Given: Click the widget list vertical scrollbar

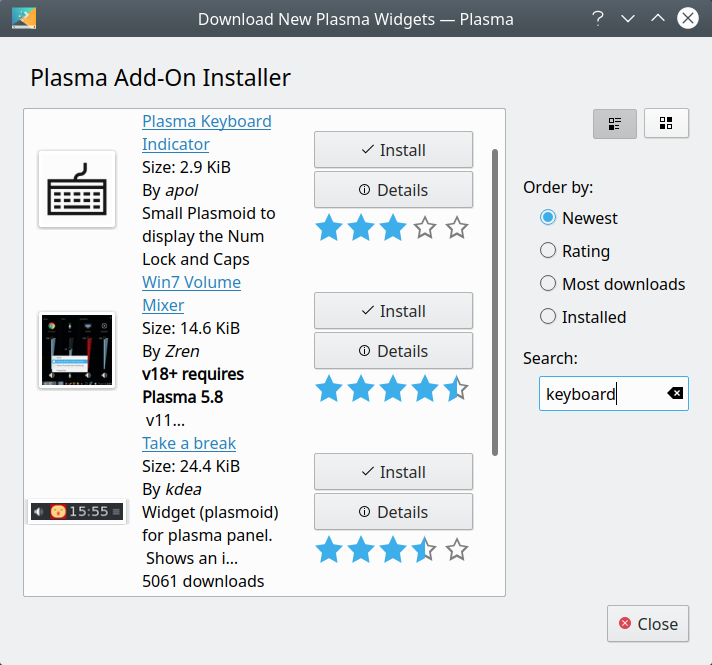Looking at the screenshot, I should click(x=495, y=302).
